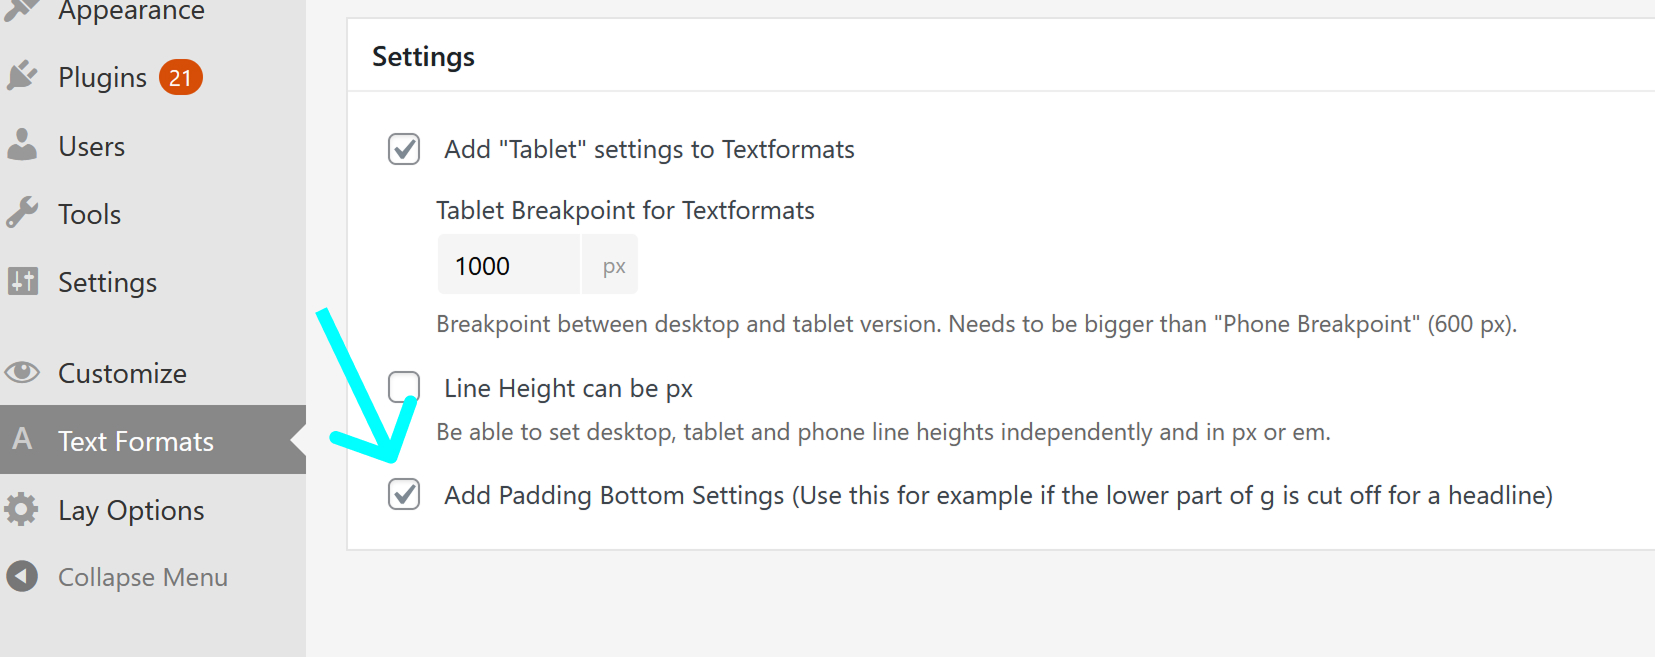Image resolution: width=1655 pixels, height=657 pixels.
Task: Click the Collapse Menu arrow icon
Action: (22, 576)
